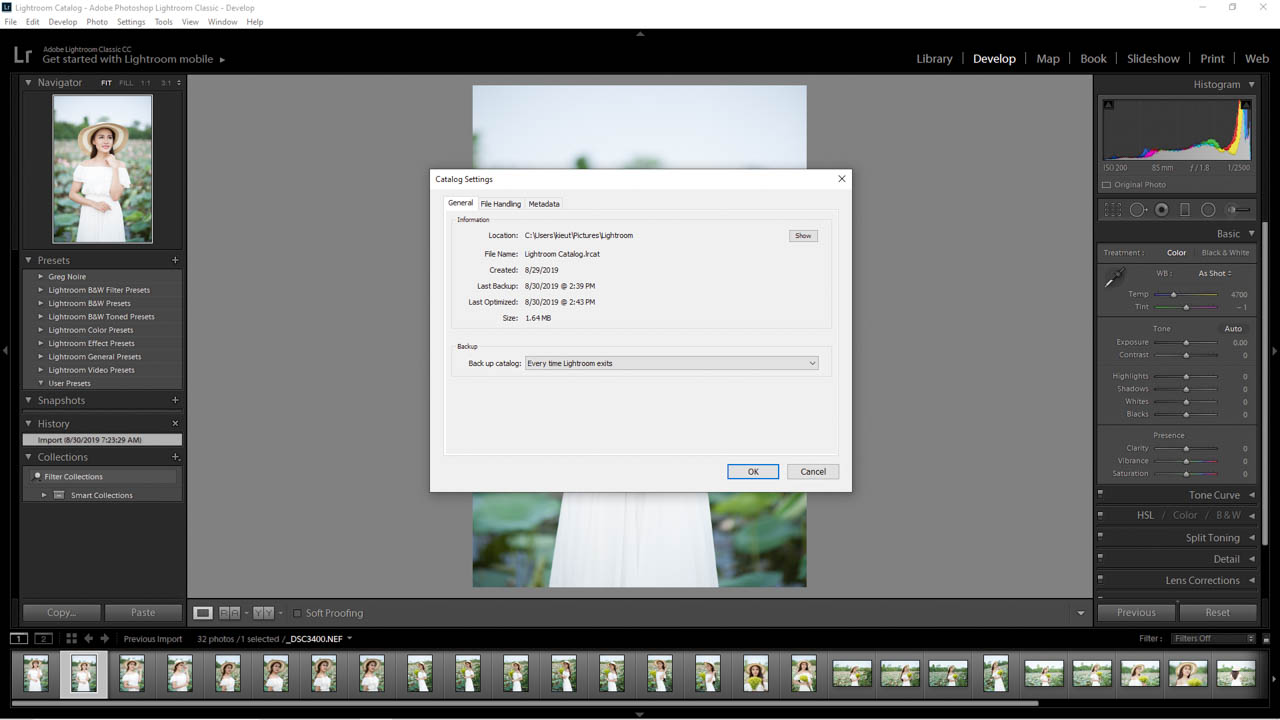The height and width of the screenshot is (720, 1280).
Task: Select the Spot Removal tool
Action: [1136, 209]
